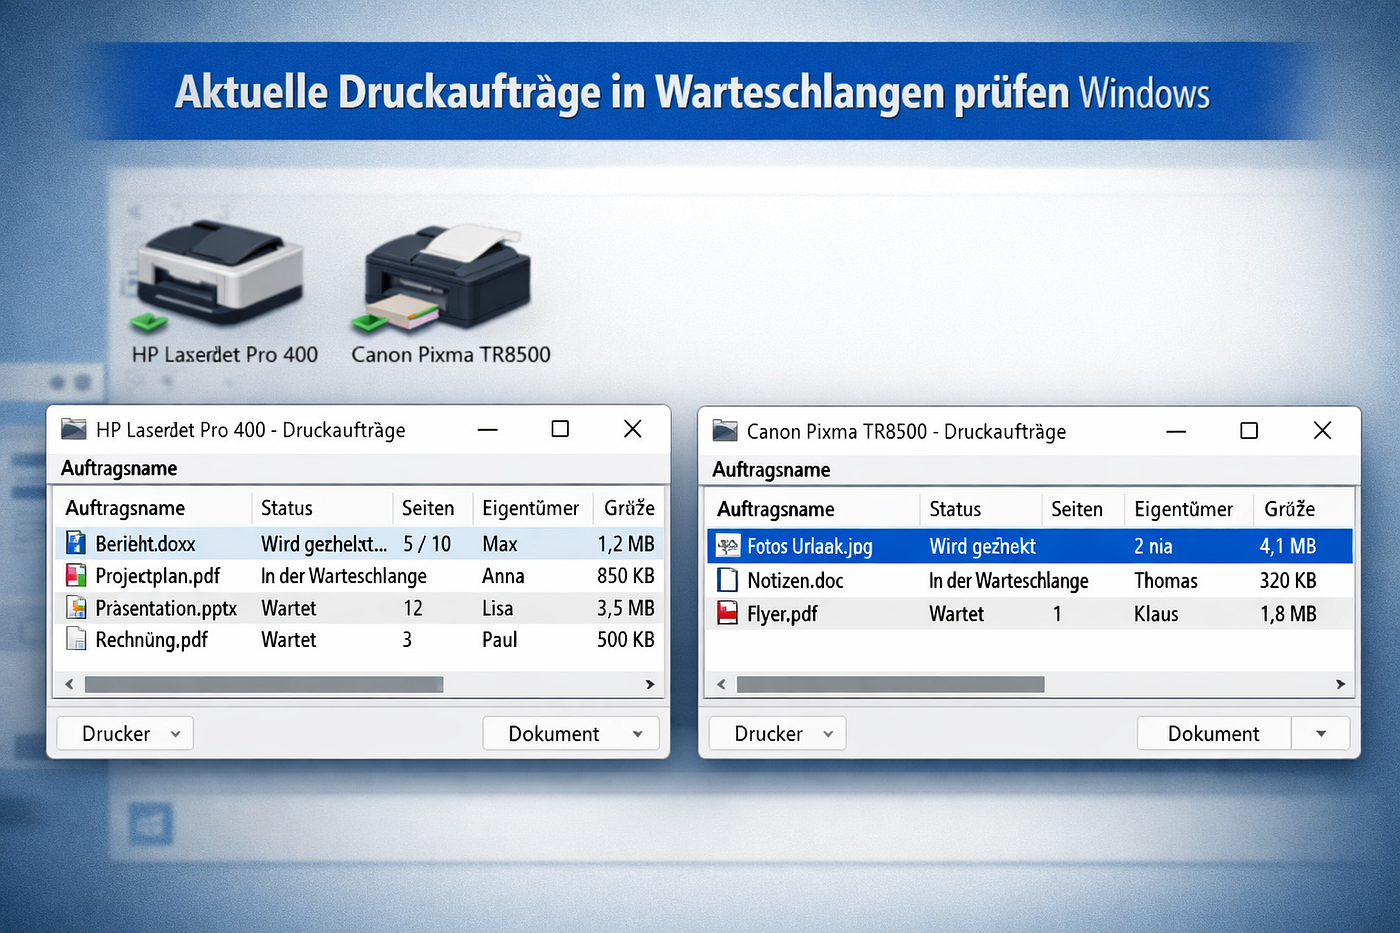Click owner "Anna" in the HP queue
This screenshot has height=933, width=1400.
(503, 576)
